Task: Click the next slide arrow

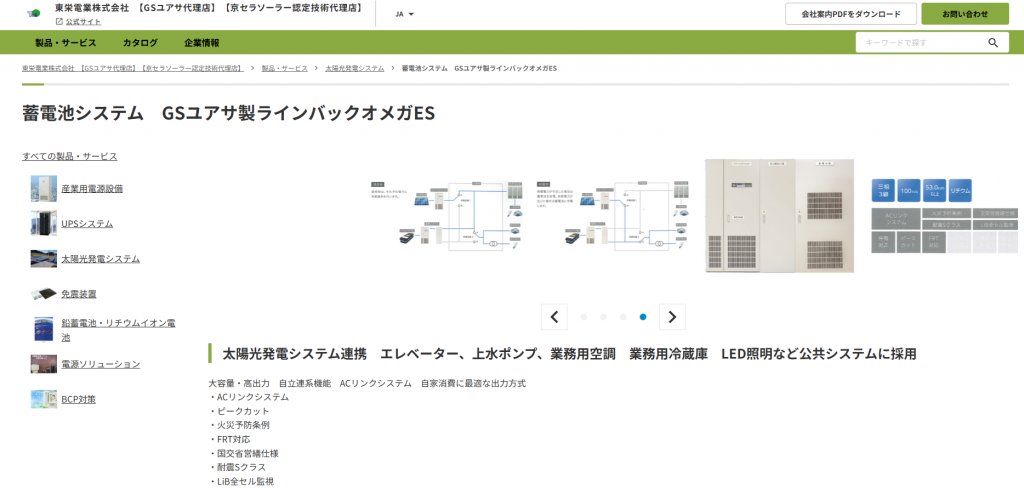Action: 672,317
